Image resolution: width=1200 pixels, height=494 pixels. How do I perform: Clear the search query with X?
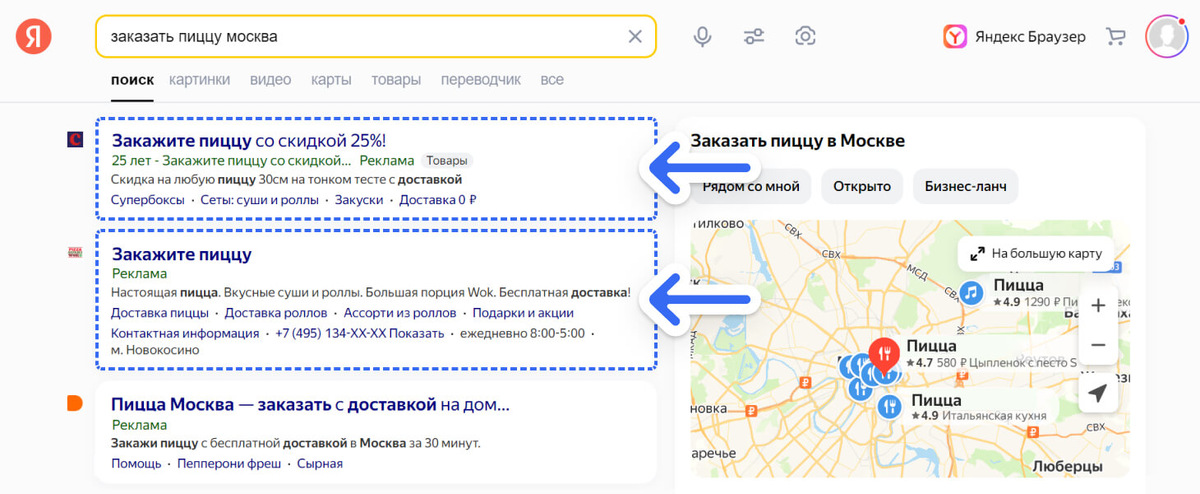click(635, 37)
